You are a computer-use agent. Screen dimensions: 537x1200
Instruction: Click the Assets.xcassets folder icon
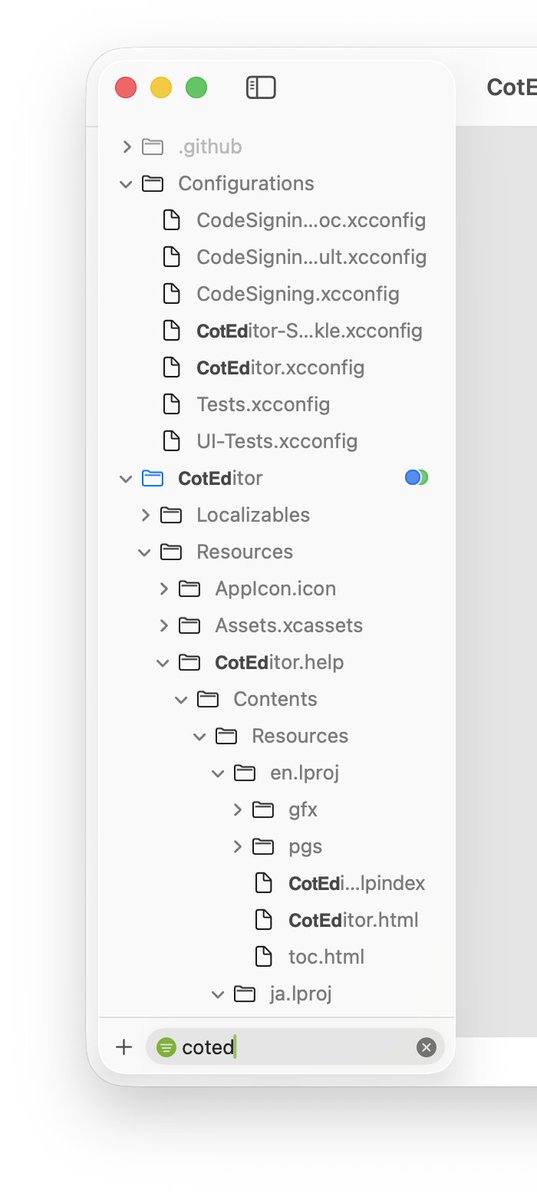click(189, 626)
